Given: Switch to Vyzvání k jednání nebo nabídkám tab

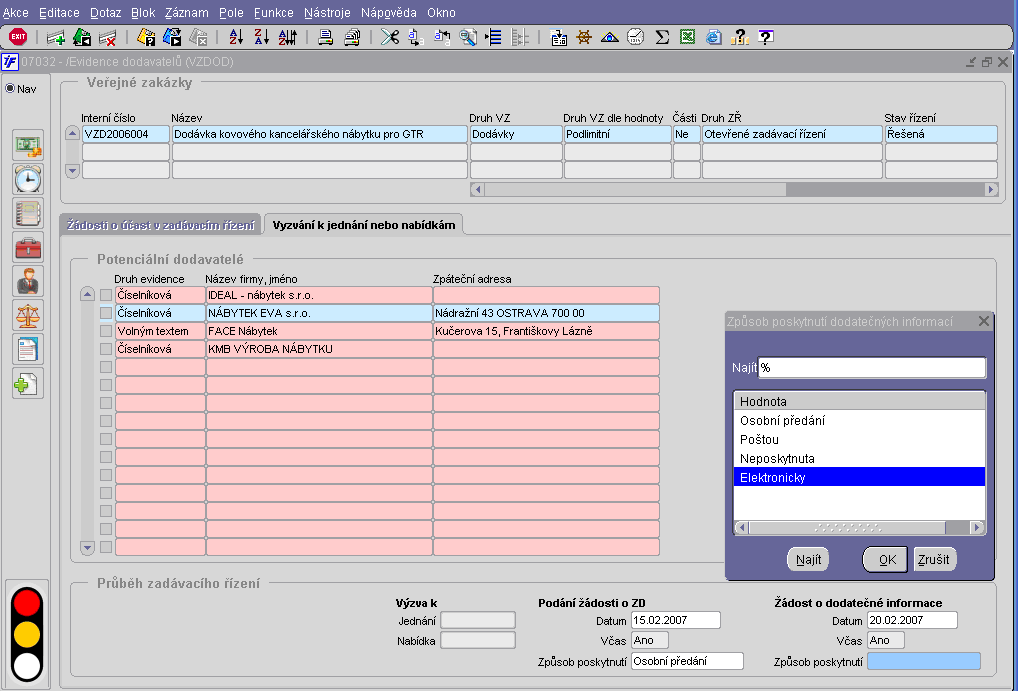Looking at the screenshot, I should pyautogui.click(x=364, y=225).
